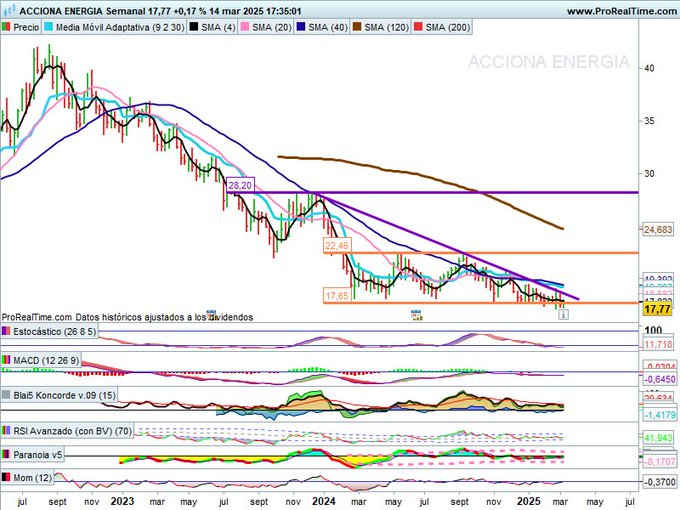The image size is (680, 510).
Task: Click the Blai5 Koncorde indicator icon
Action: (6, 395)
